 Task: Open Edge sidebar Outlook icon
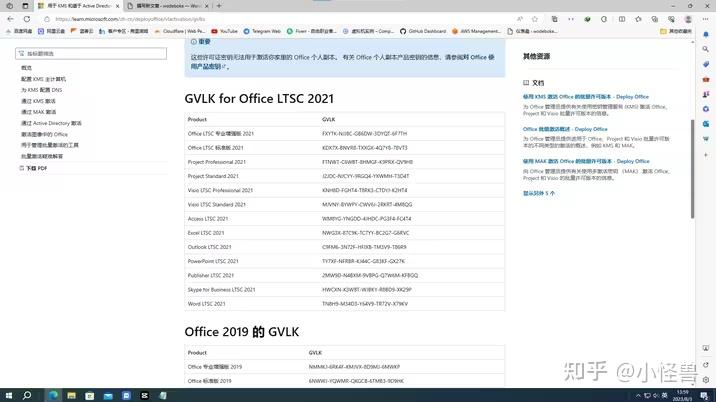point(706,124)
